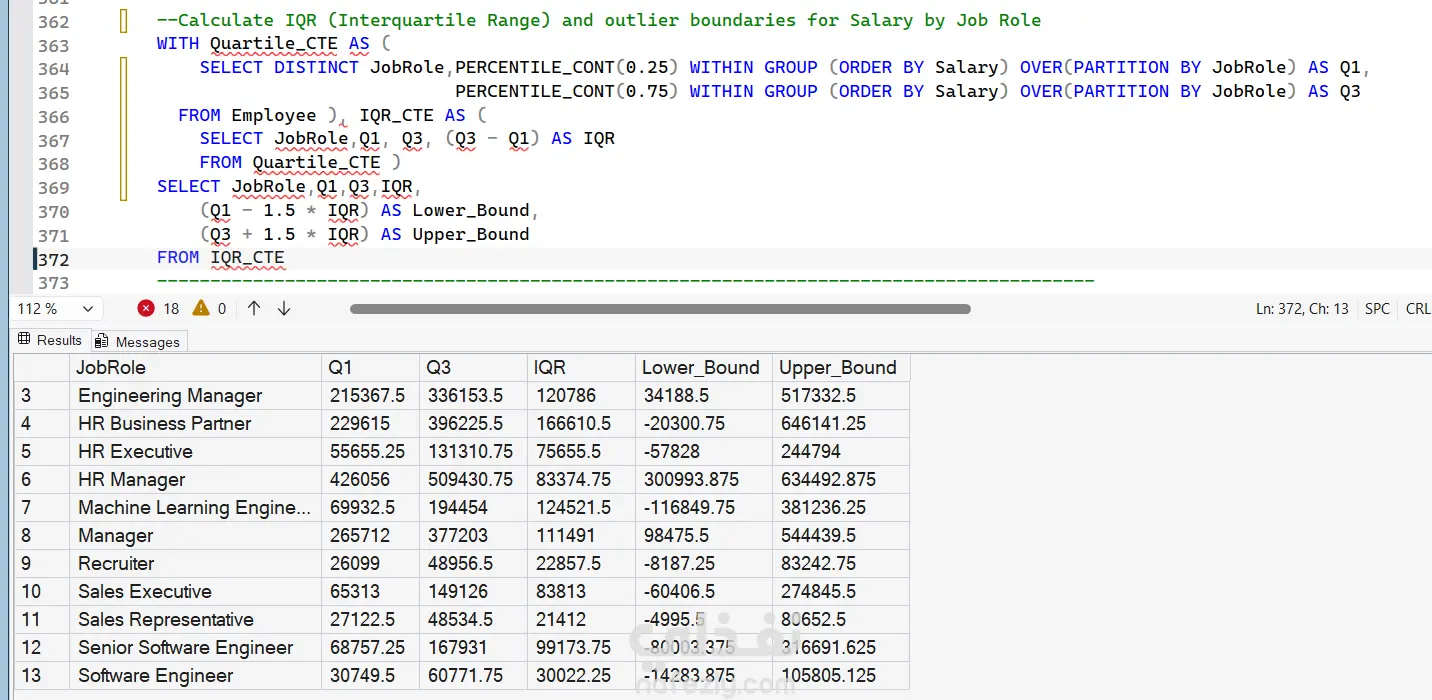1432x700 pixels.
Task: Select the Lower_Bound column header
Action: pos(704,367)
